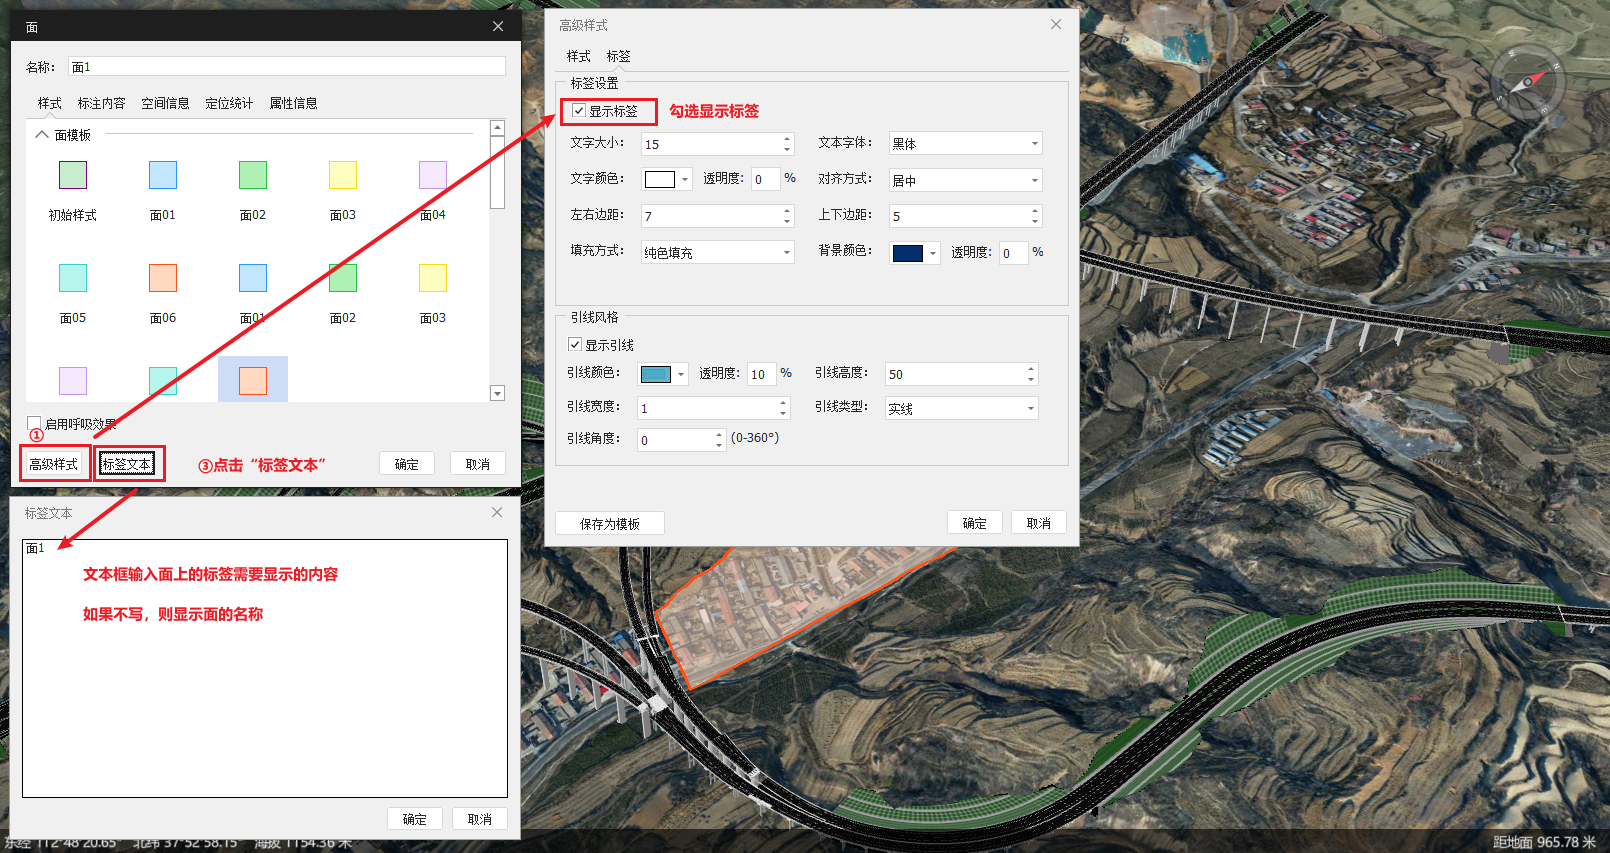The height and width of the screenshot is (853, 1610).
Task: Choose the blue 面01 template swatch
Action: pyautogui.click(x=163, y=175)
